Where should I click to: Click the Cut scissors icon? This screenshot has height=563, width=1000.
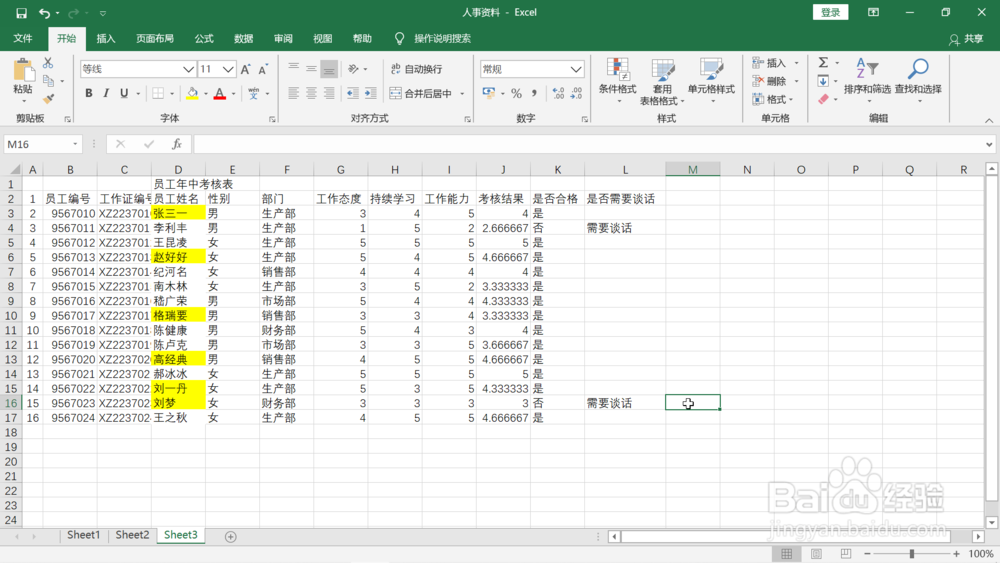pos(48,63)
